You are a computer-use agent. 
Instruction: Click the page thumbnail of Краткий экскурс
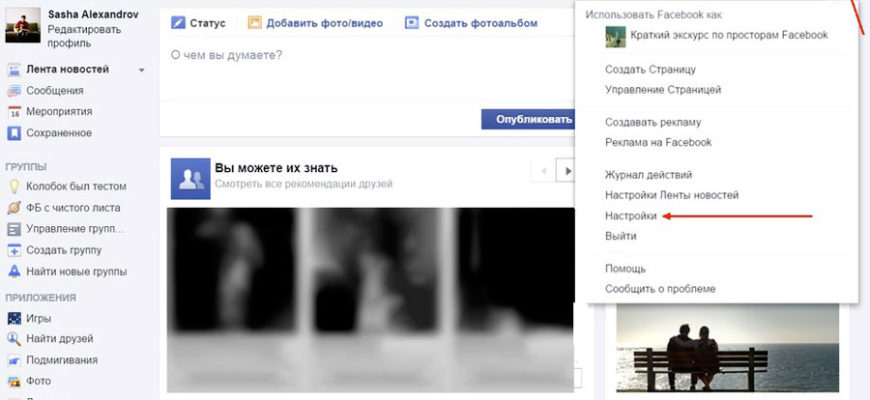[x=615, y=37]
